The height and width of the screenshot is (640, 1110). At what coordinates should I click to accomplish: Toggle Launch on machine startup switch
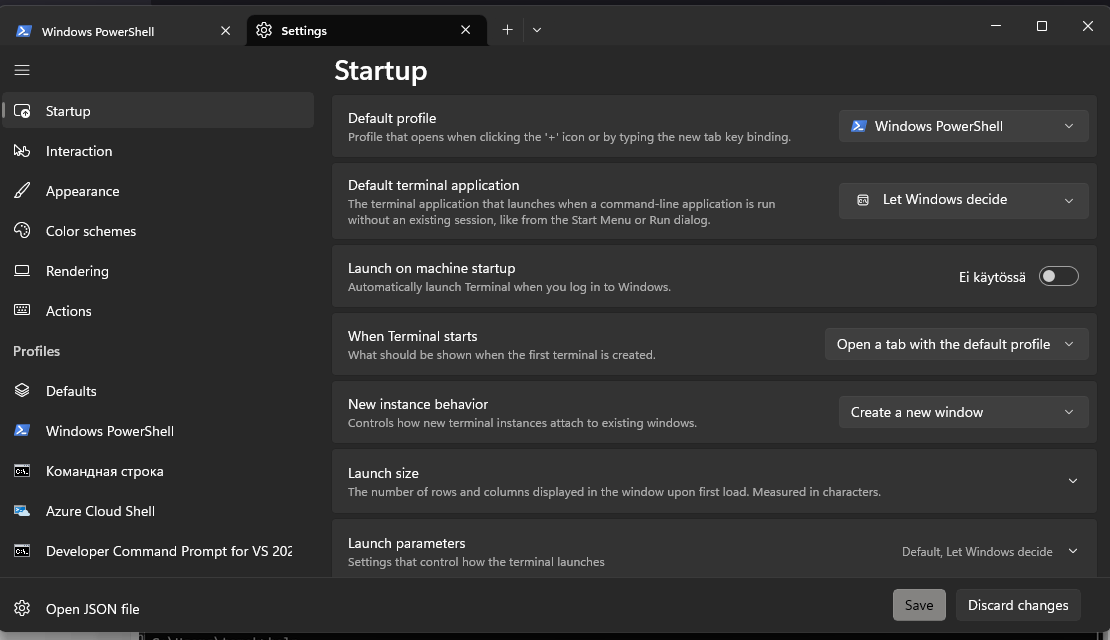tap(1058, 277)
